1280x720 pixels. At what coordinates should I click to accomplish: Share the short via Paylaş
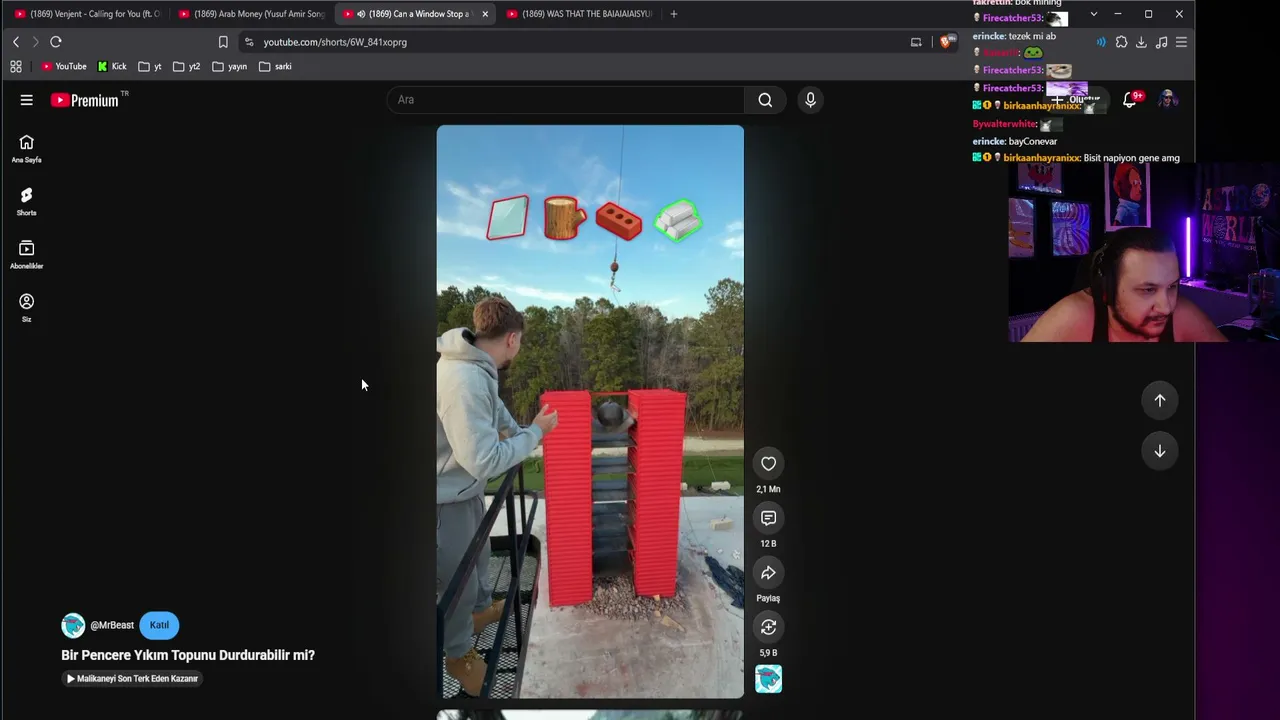tap(768, 573)
